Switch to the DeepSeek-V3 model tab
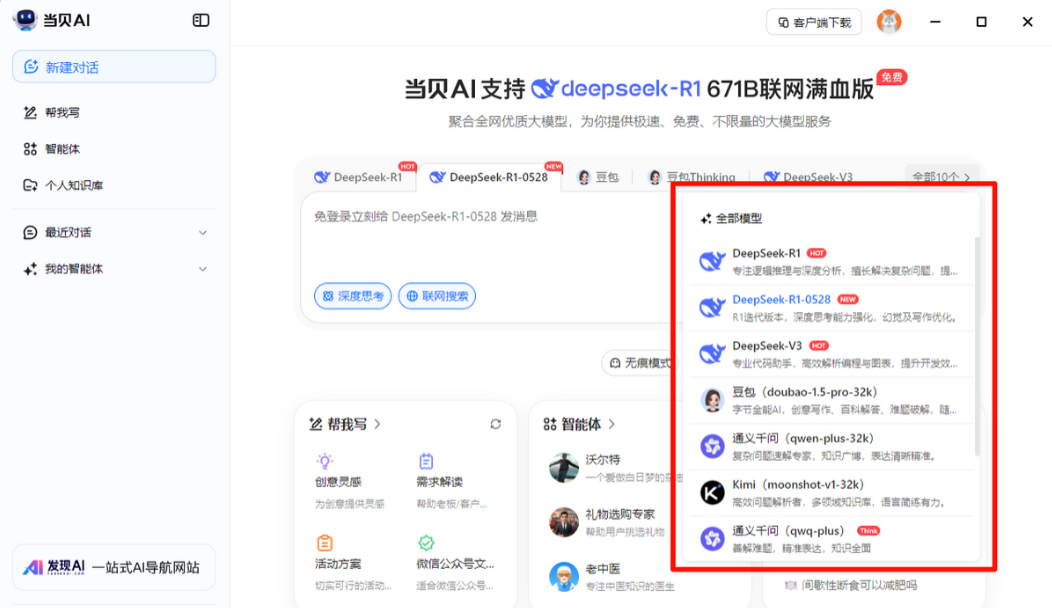 [808, 177]
